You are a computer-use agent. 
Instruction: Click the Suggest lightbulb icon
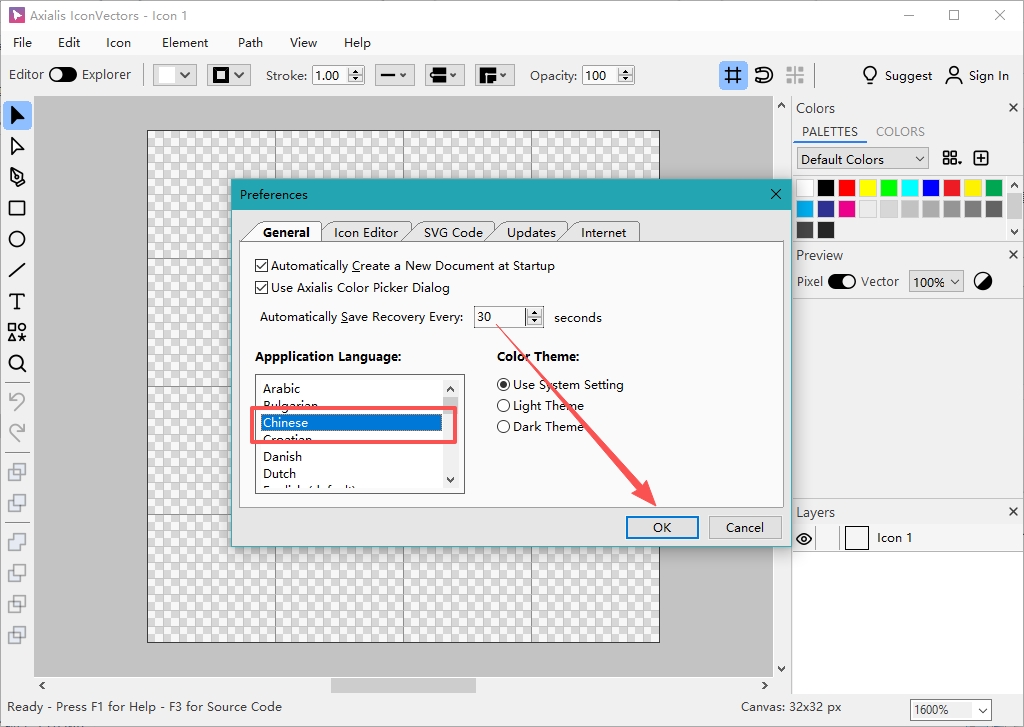tap(870, 75)
